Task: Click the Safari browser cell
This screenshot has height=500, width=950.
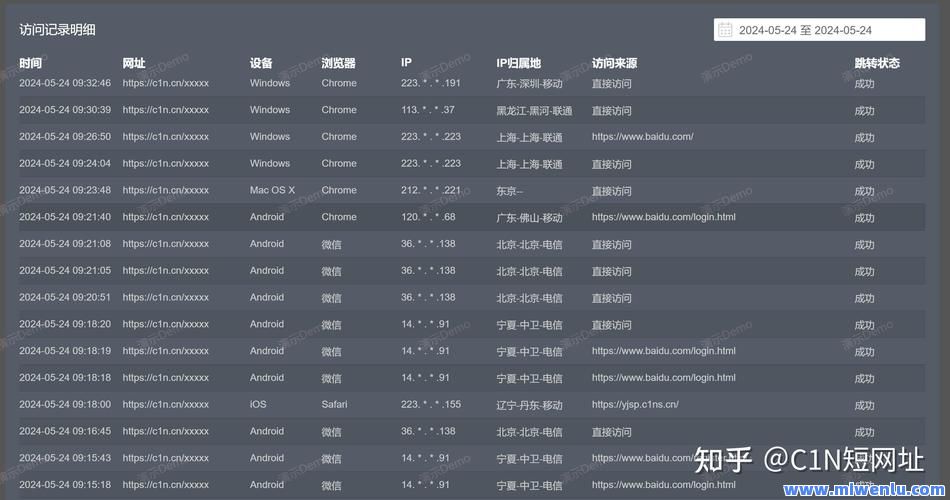Action: [x=334, y=404]
